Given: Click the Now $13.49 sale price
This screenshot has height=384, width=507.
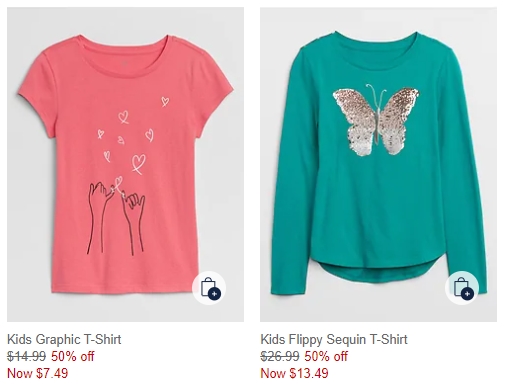Looking at the screenshot, I should (294, 373).
